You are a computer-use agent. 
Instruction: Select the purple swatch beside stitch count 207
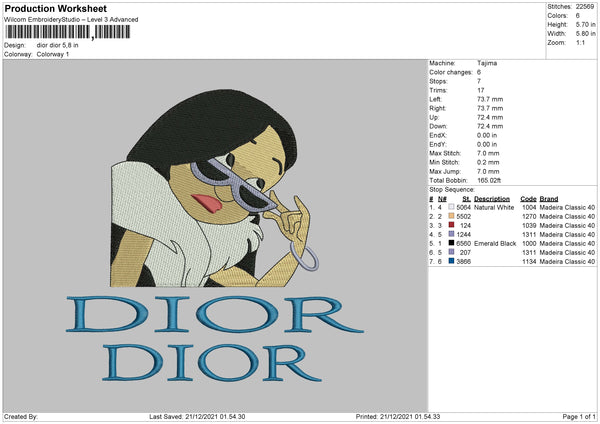tap(452, 252)
